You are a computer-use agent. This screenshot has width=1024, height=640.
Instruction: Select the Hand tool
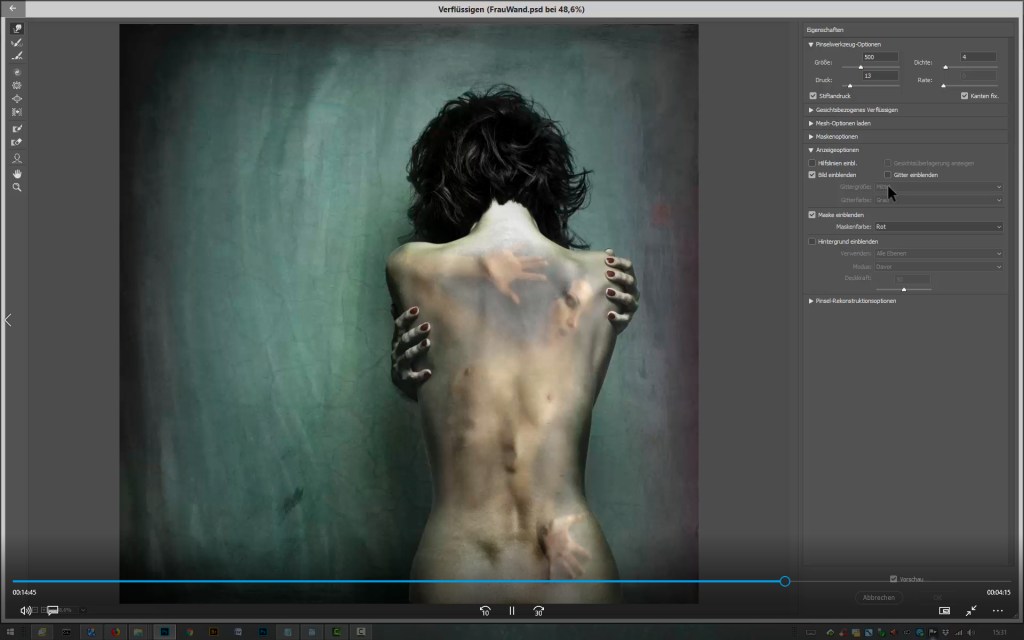pyautogui.click(x=17, y=173)
